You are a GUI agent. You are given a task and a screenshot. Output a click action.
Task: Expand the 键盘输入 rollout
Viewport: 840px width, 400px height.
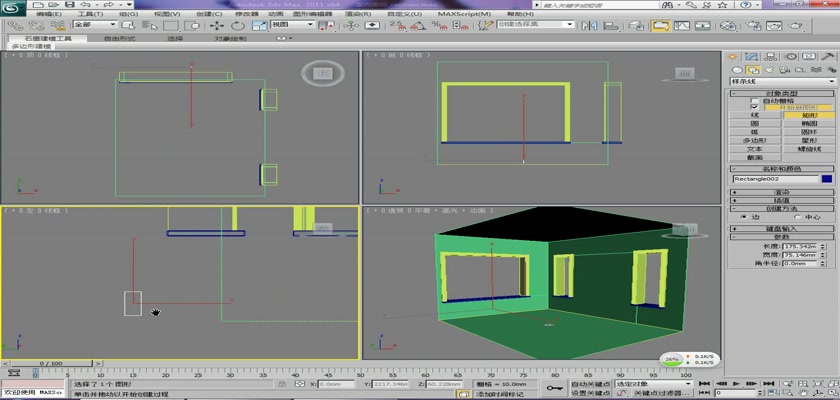pyautogui.click(x=782, y=229)
